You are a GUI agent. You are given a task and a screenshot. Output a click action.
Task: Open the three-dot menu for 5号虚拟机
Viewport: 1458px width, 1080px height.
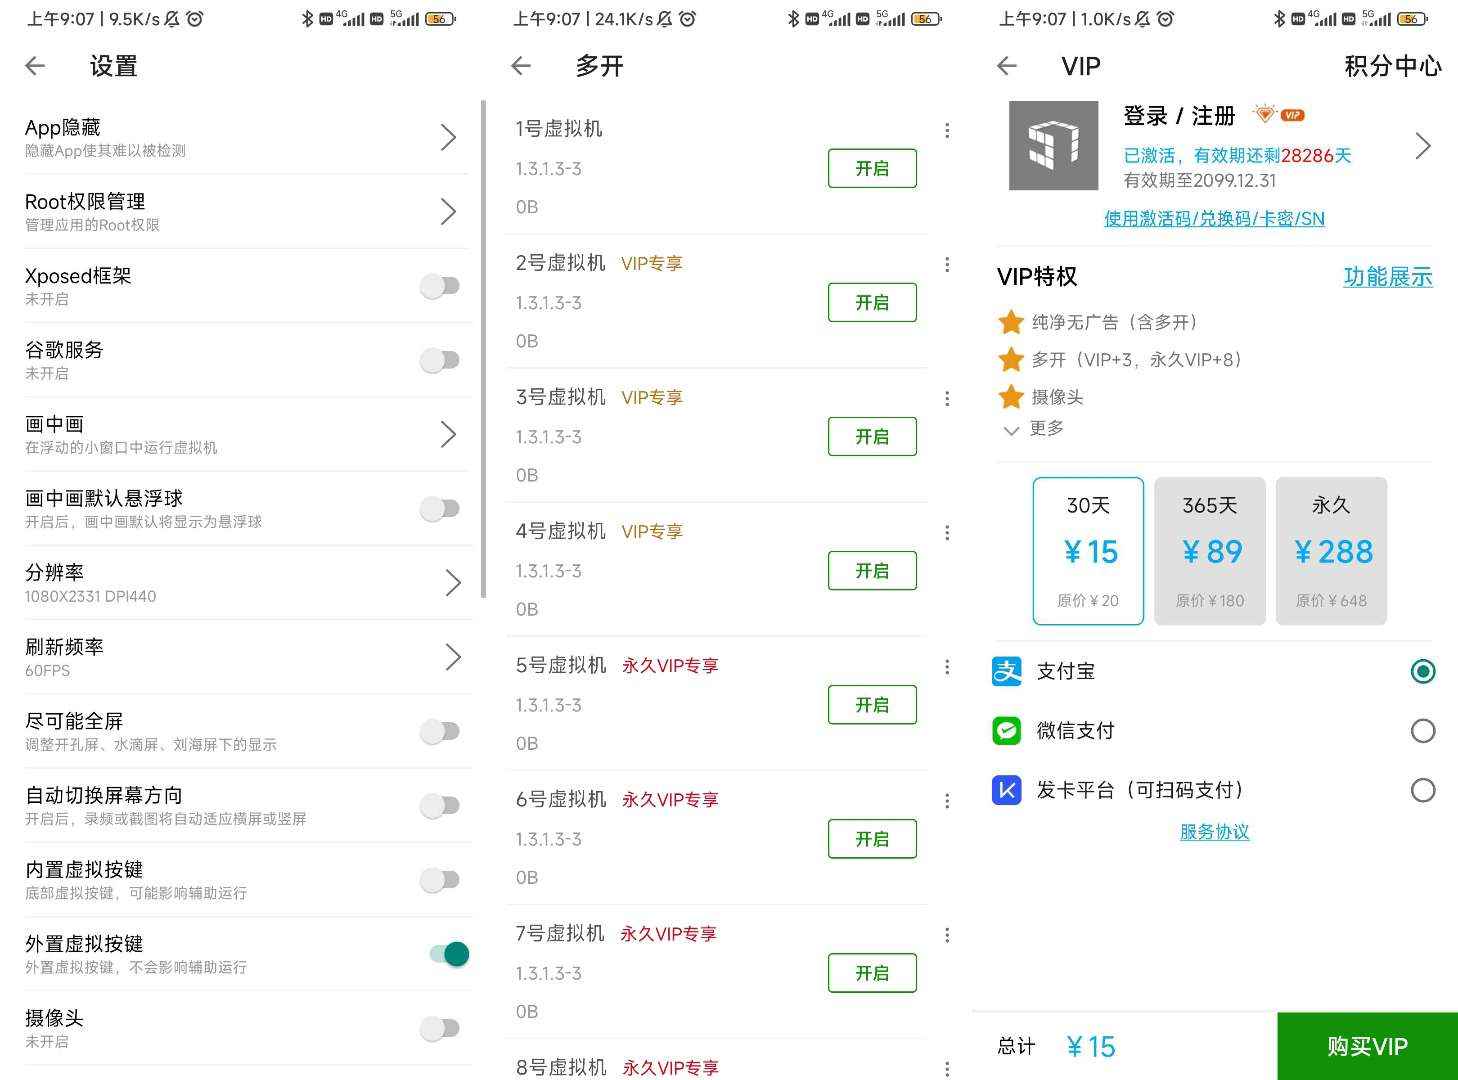(x=946, y=667)
